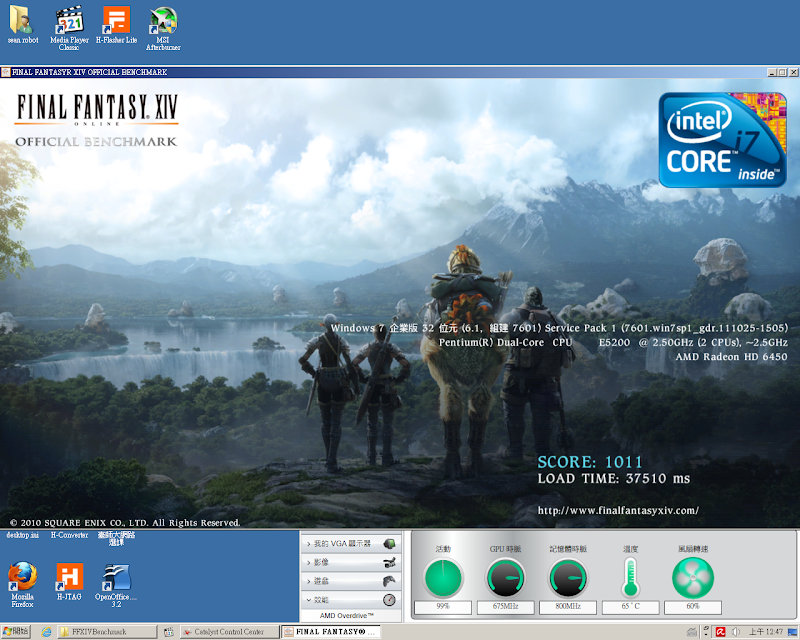Click the desktop.ini file label
Viewport: 800px width, 640px height.
coord(22,535)
